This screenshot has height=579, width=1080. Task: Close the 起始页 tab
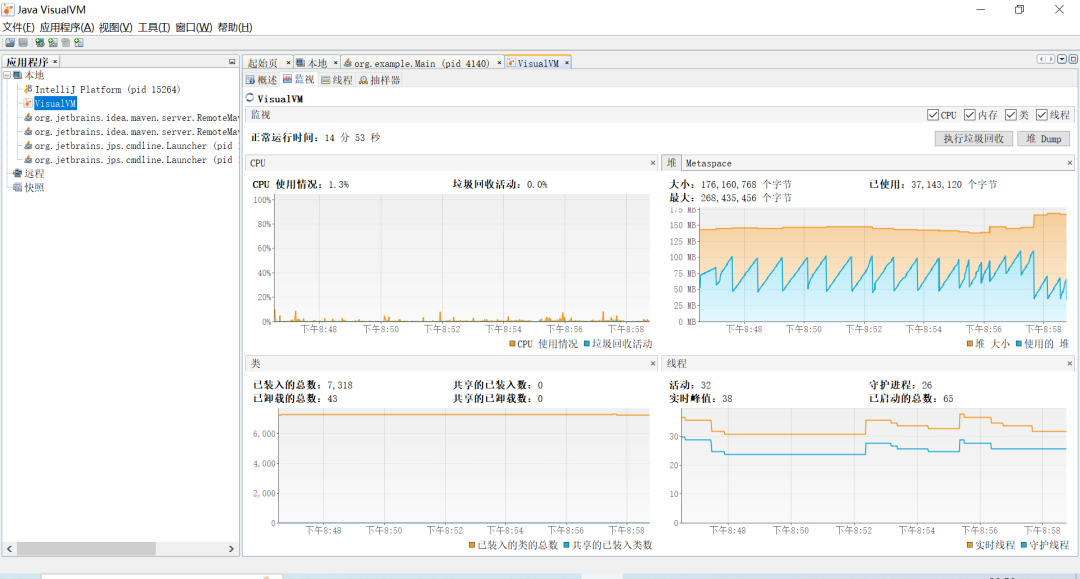pyautogui.click(x=288, y=63)
